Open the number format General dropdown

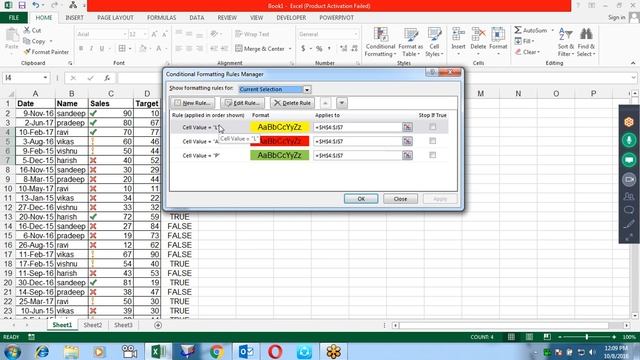click(356, 34)
